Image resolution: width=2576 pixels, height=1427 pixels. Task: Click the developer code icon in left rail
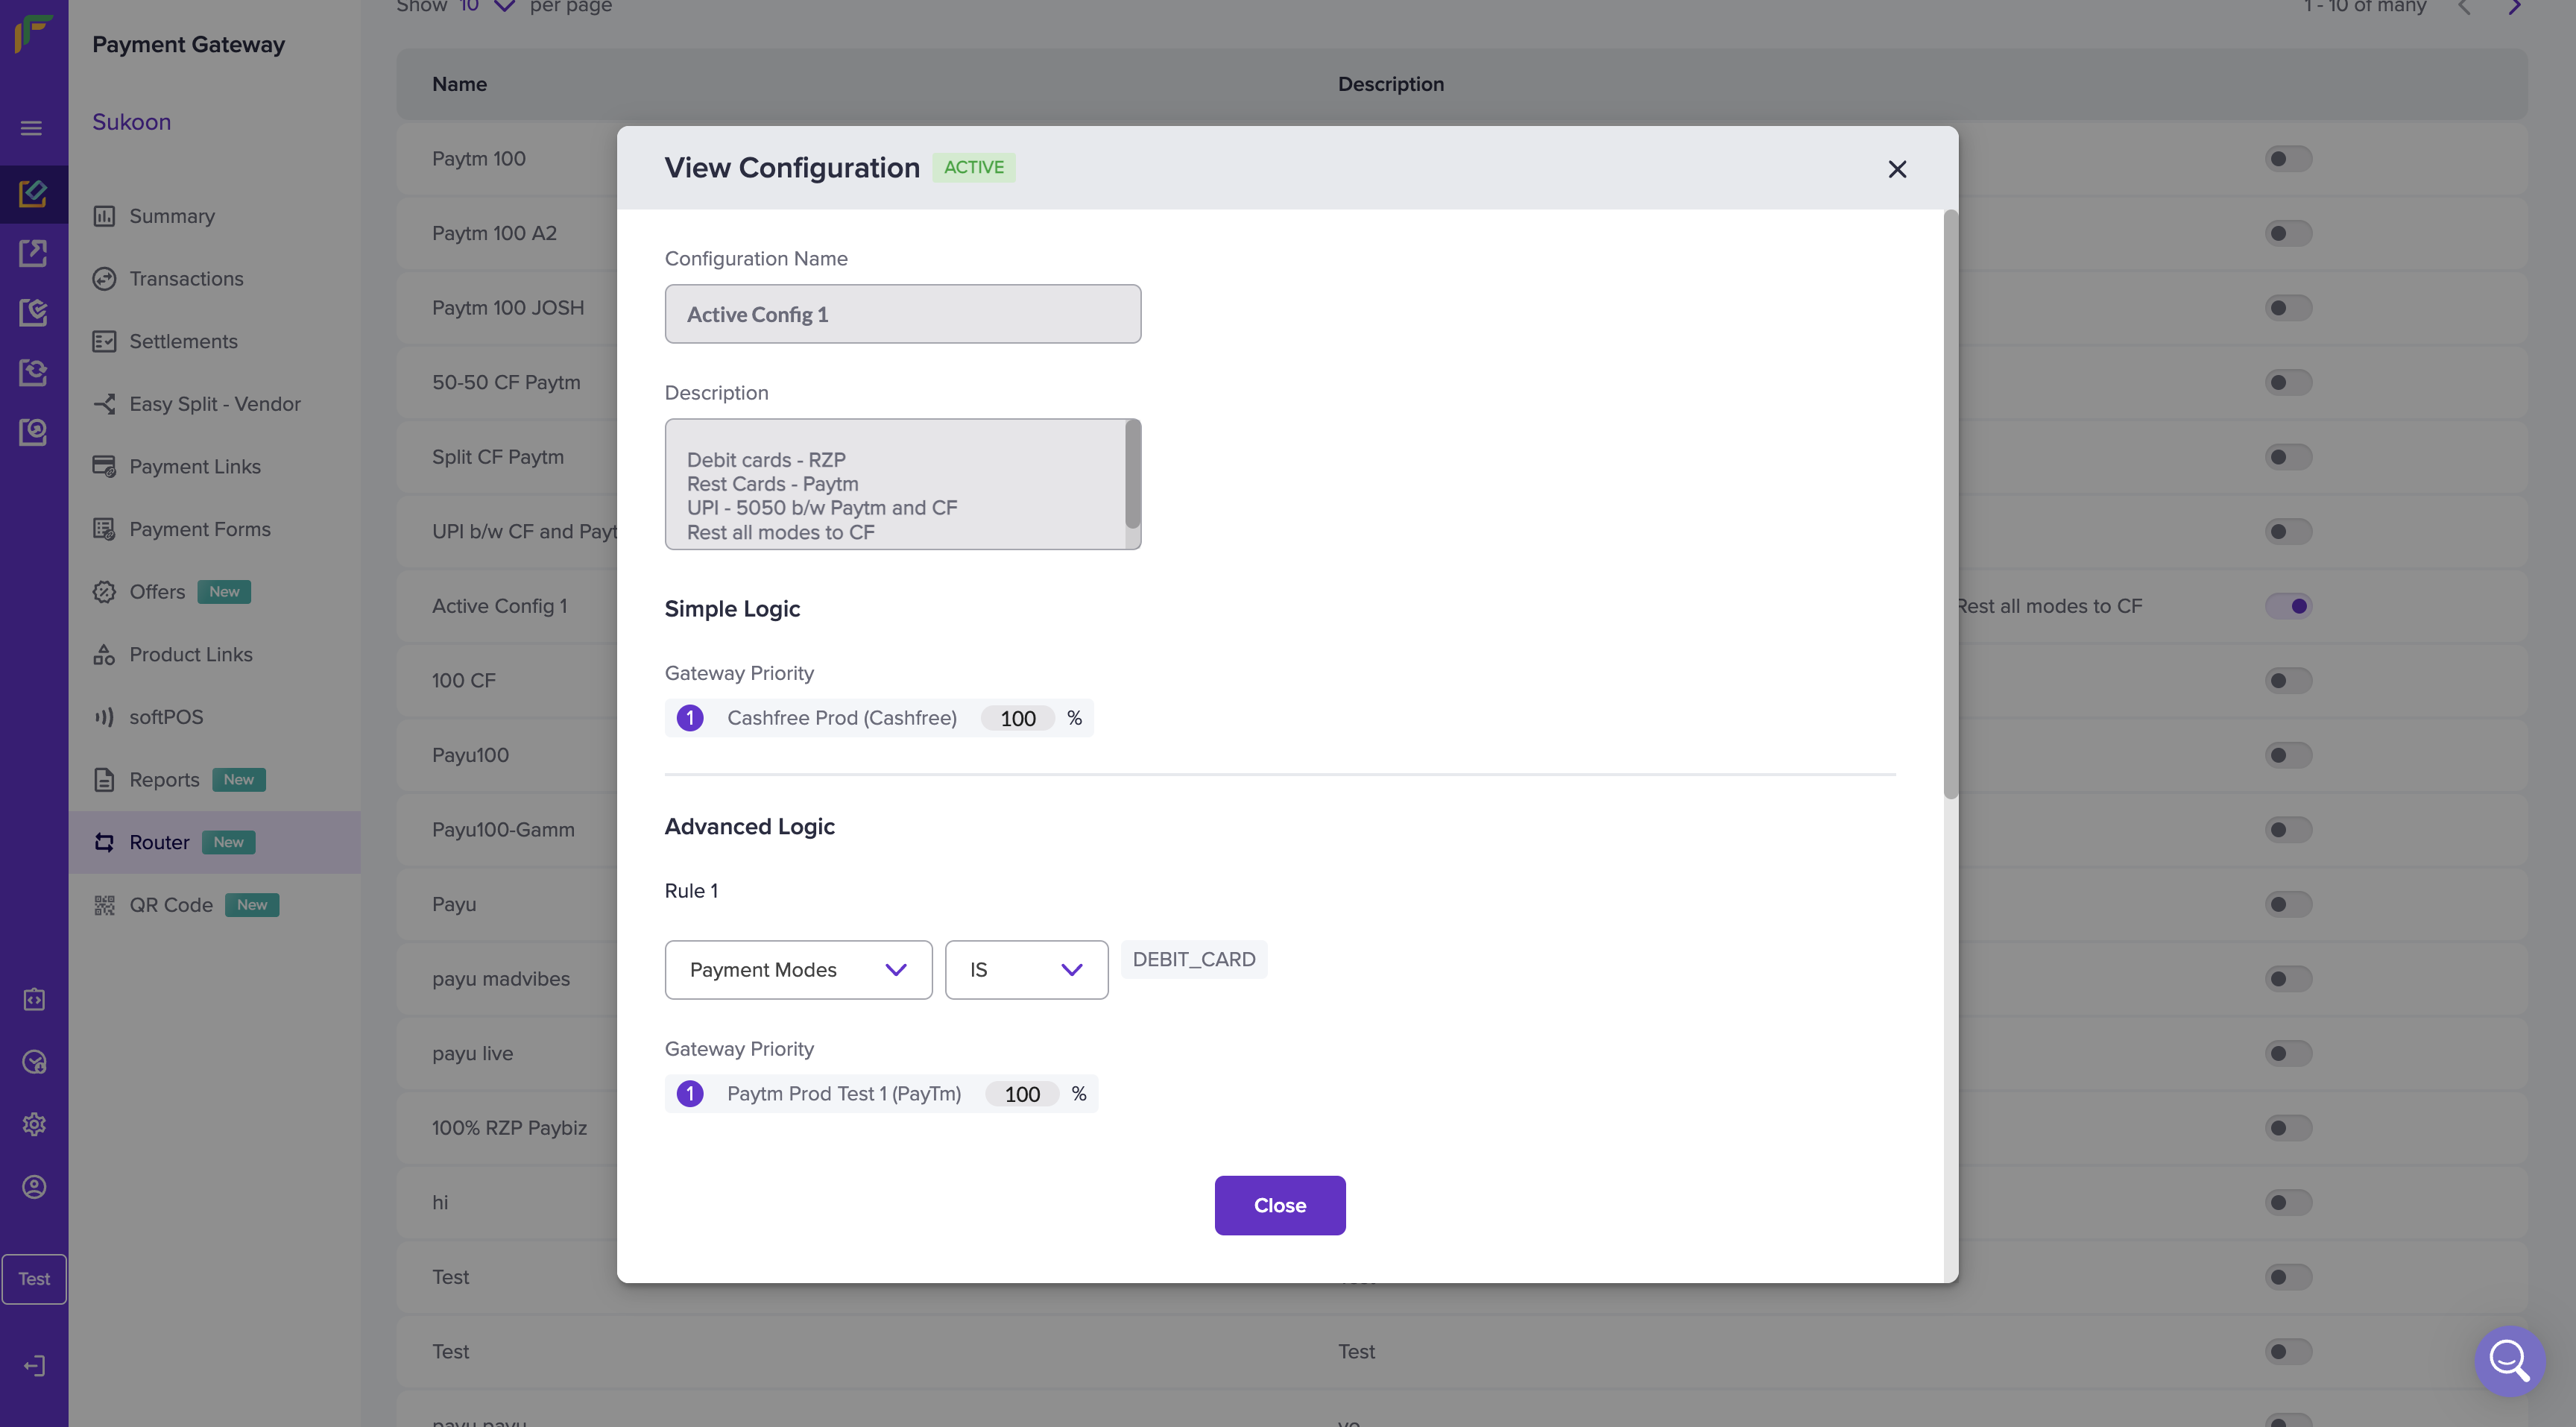[34, 999]
